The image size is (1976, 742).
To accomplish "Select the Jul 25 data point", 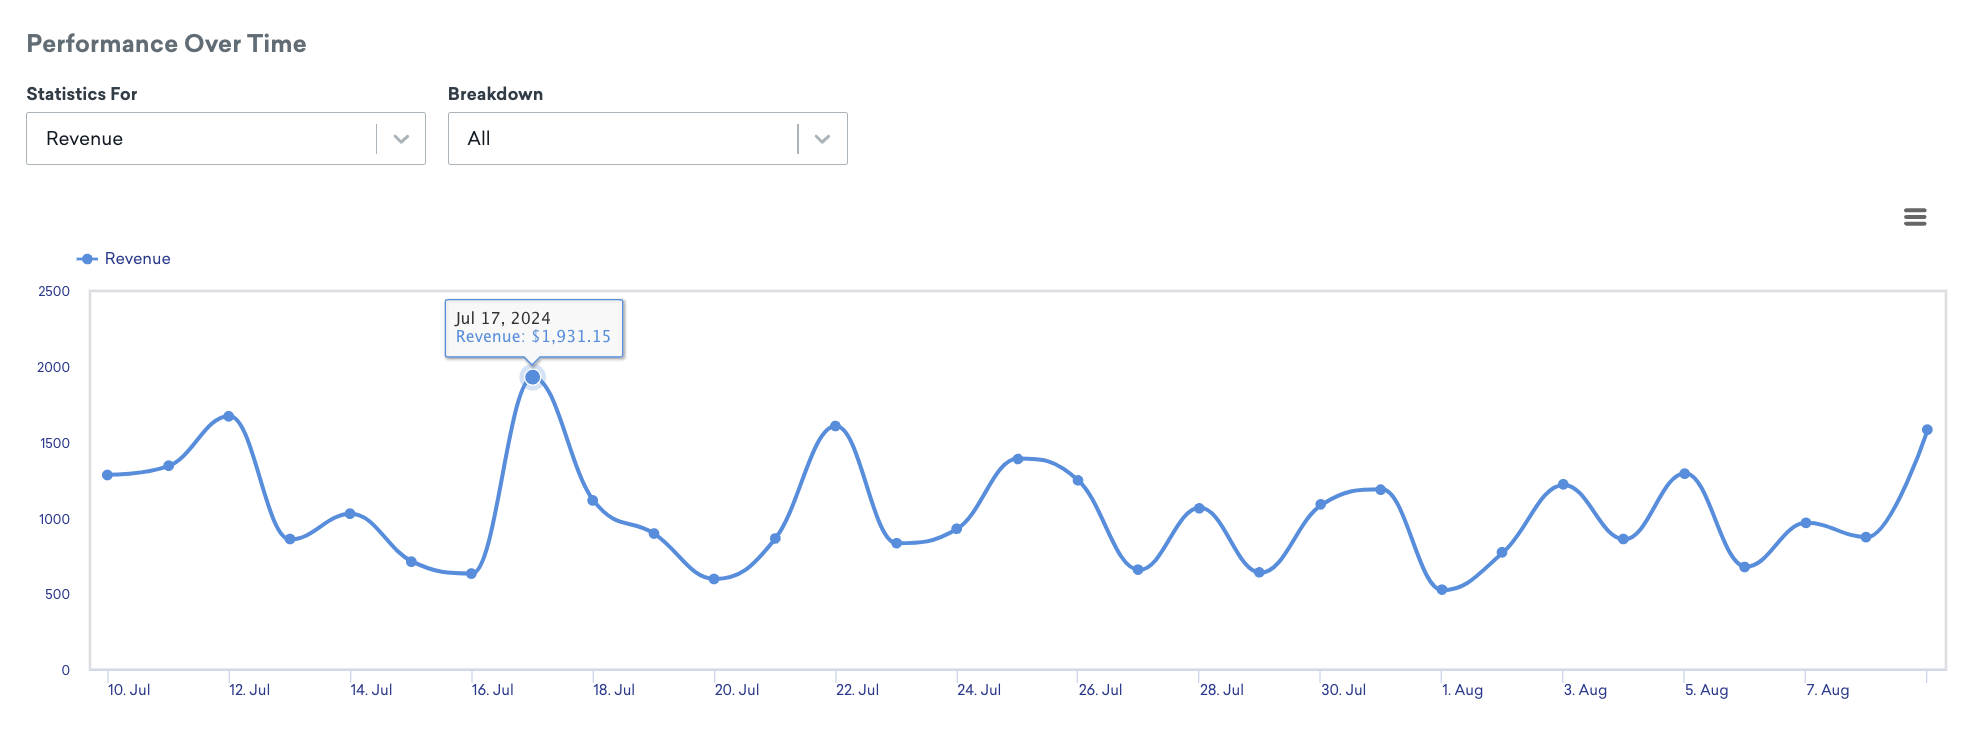I will click(x=1018, y=459).
